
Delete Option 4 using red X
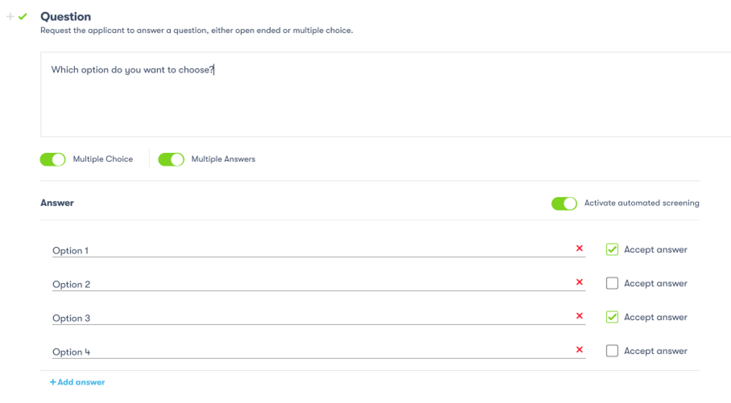pos(579,351)
